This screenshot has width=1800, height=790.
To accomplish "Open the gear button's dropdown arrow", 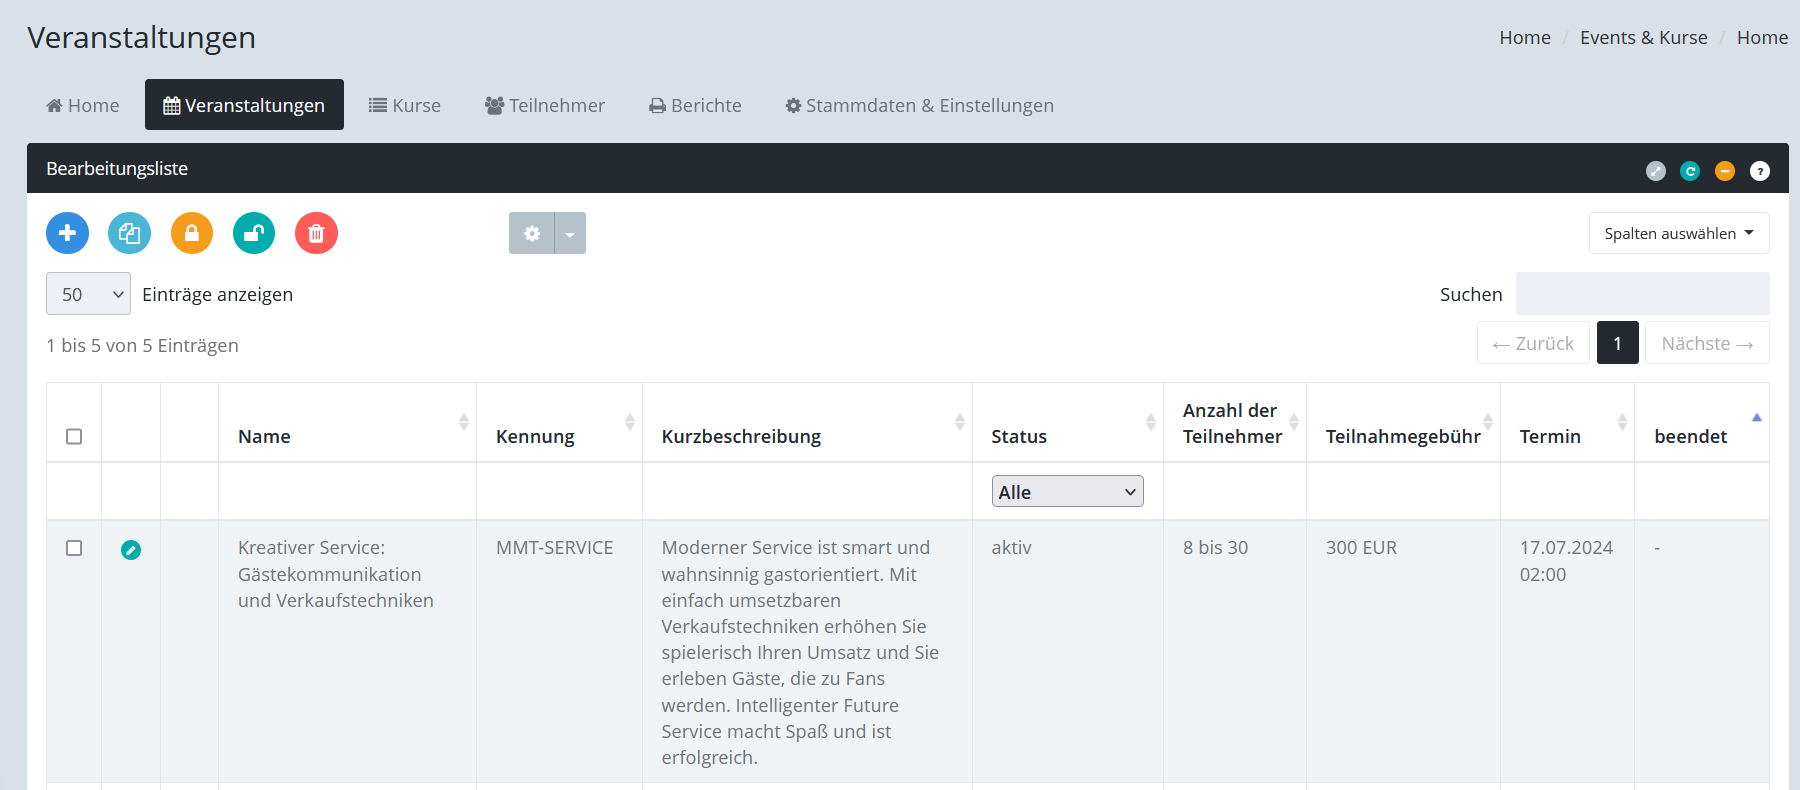I will 570,233.
